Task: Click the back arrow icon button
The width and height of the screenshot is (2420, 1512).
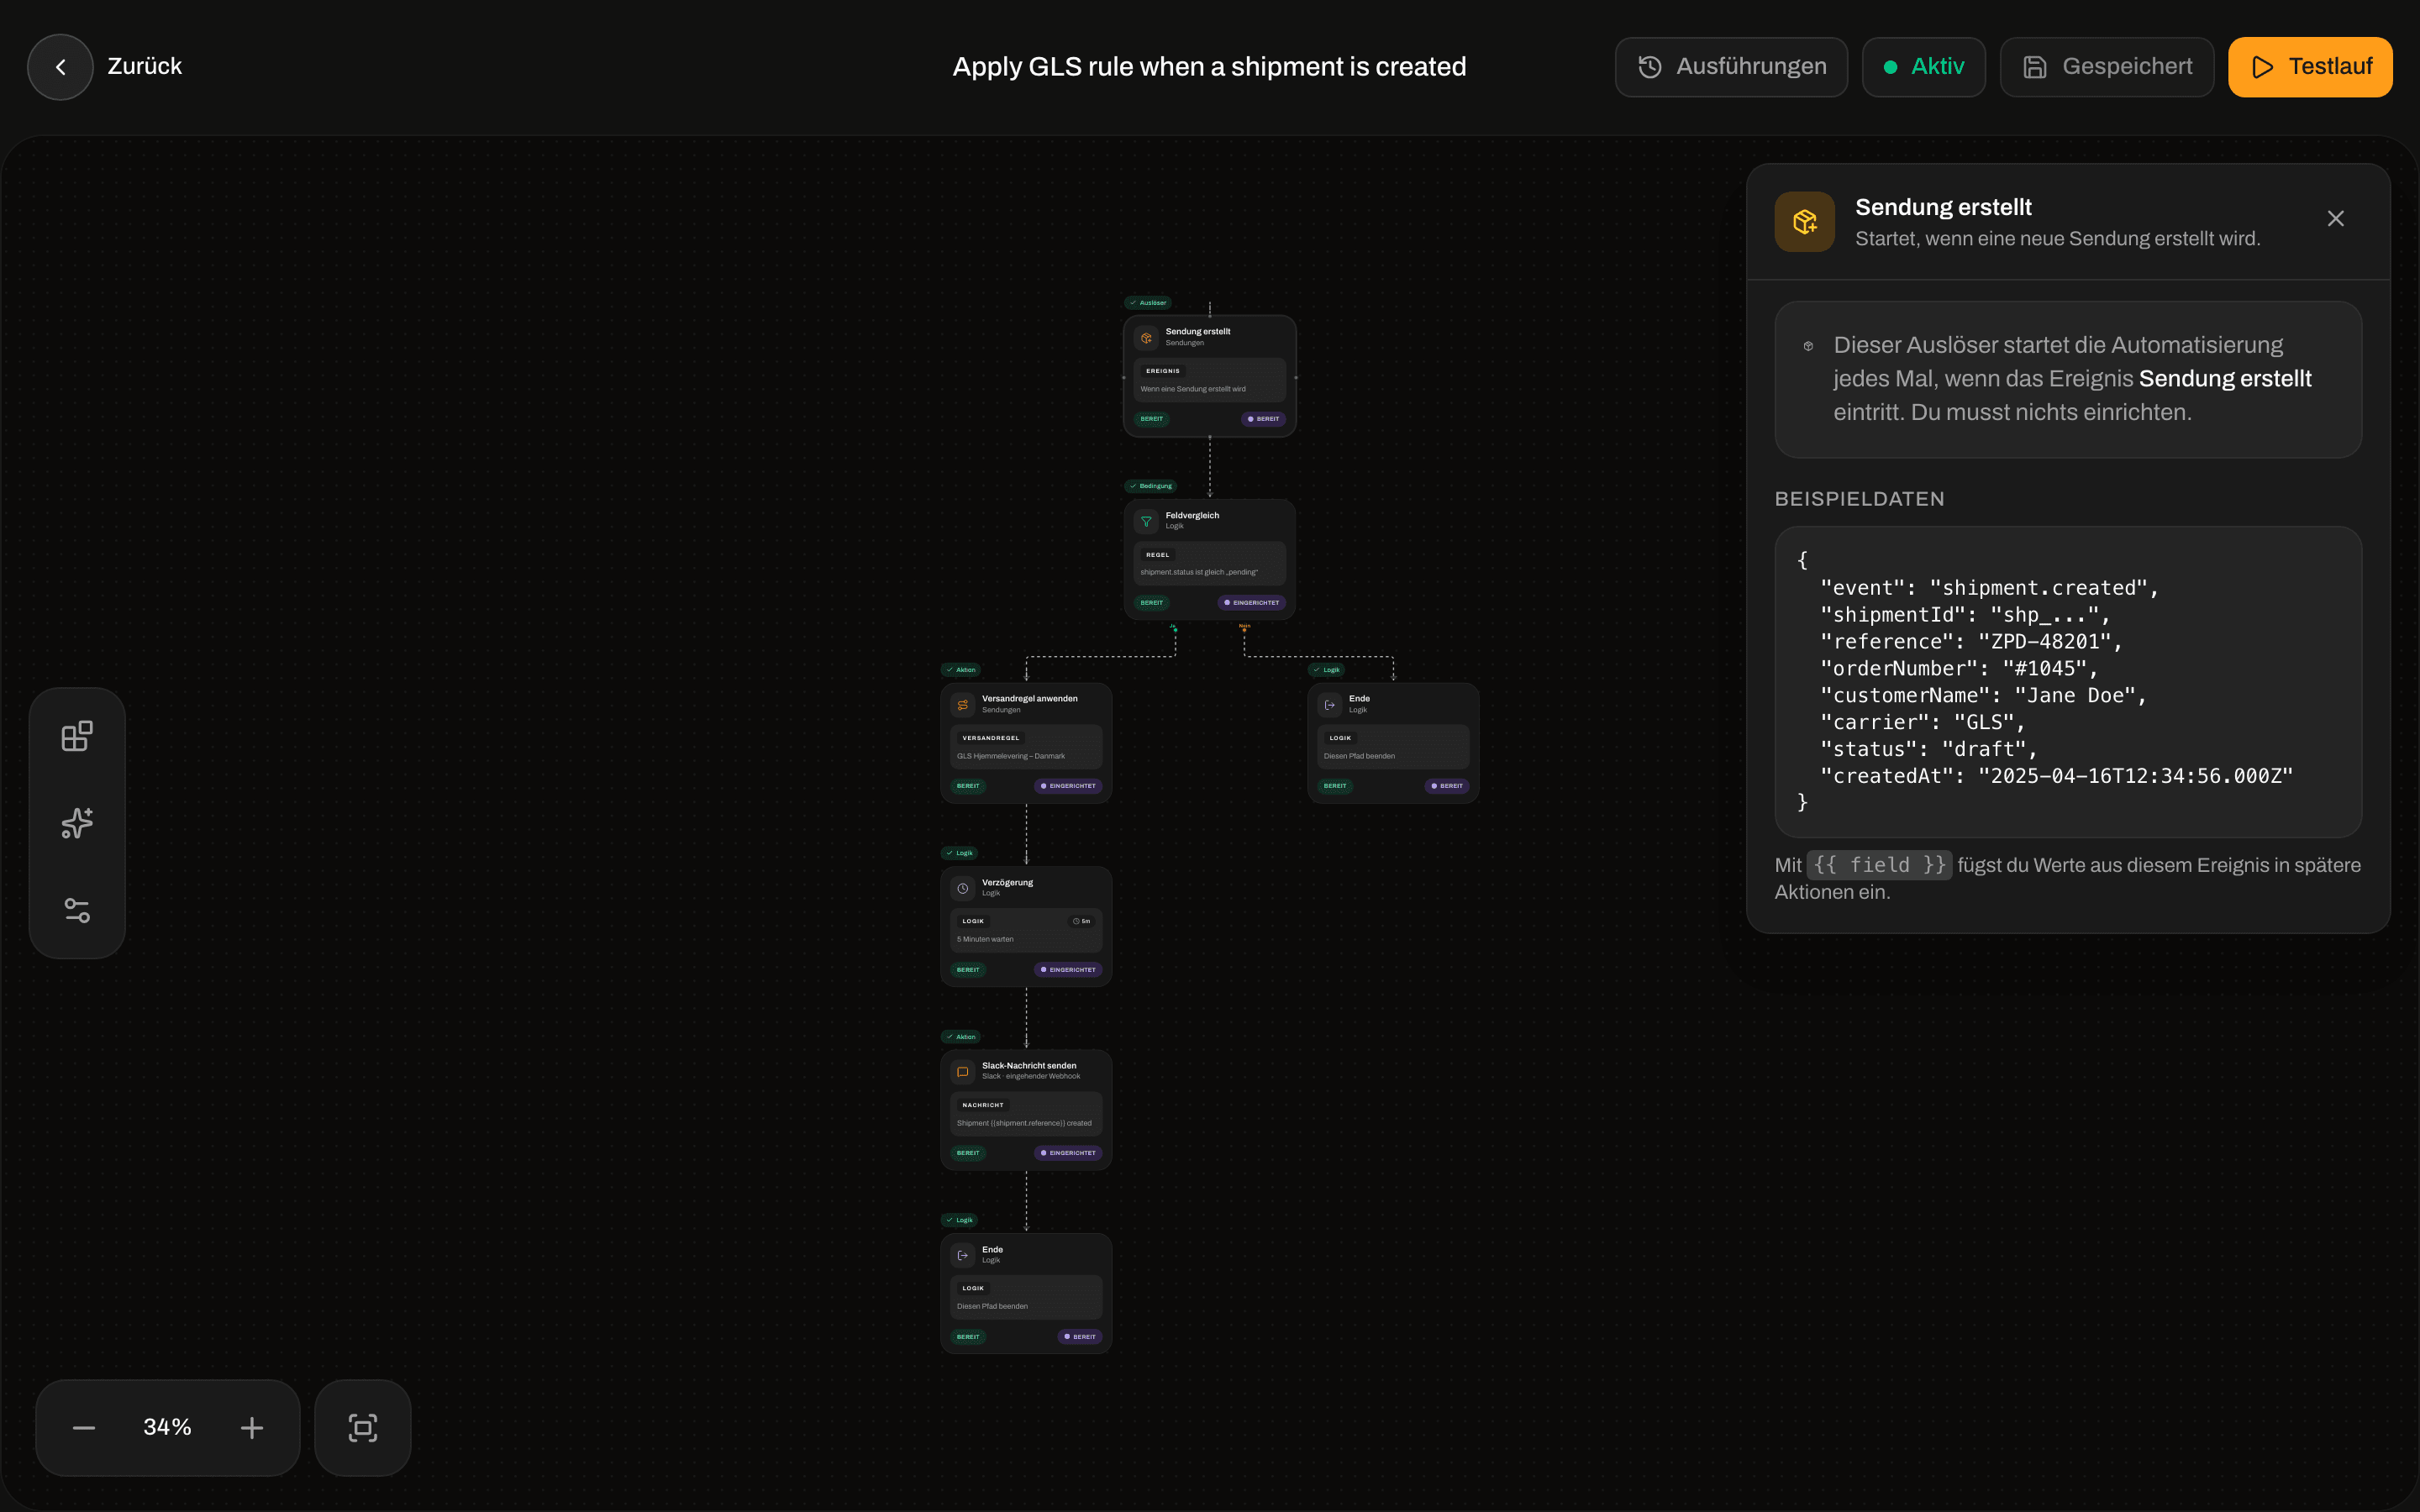Action: (x=60, y=67)
